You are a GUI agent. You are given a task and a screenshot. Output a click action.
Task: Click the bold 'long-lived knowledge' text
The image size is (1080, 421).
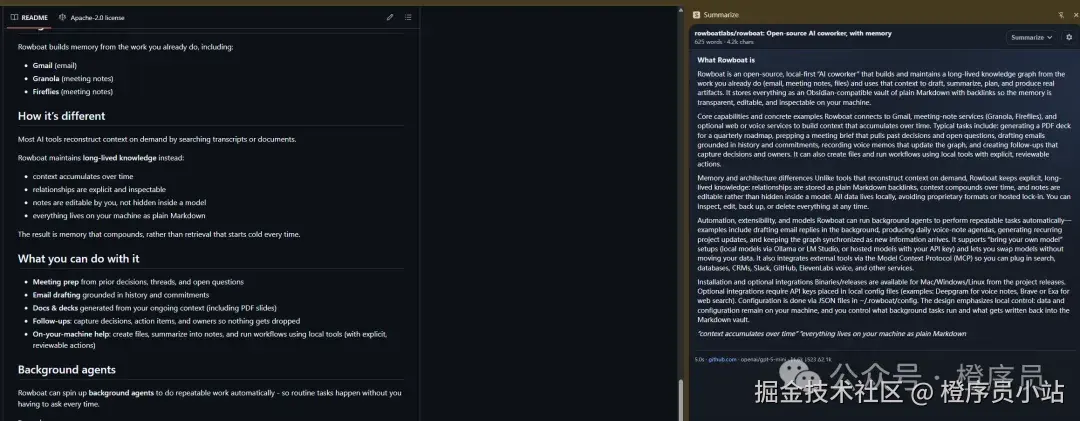(119, 158)
